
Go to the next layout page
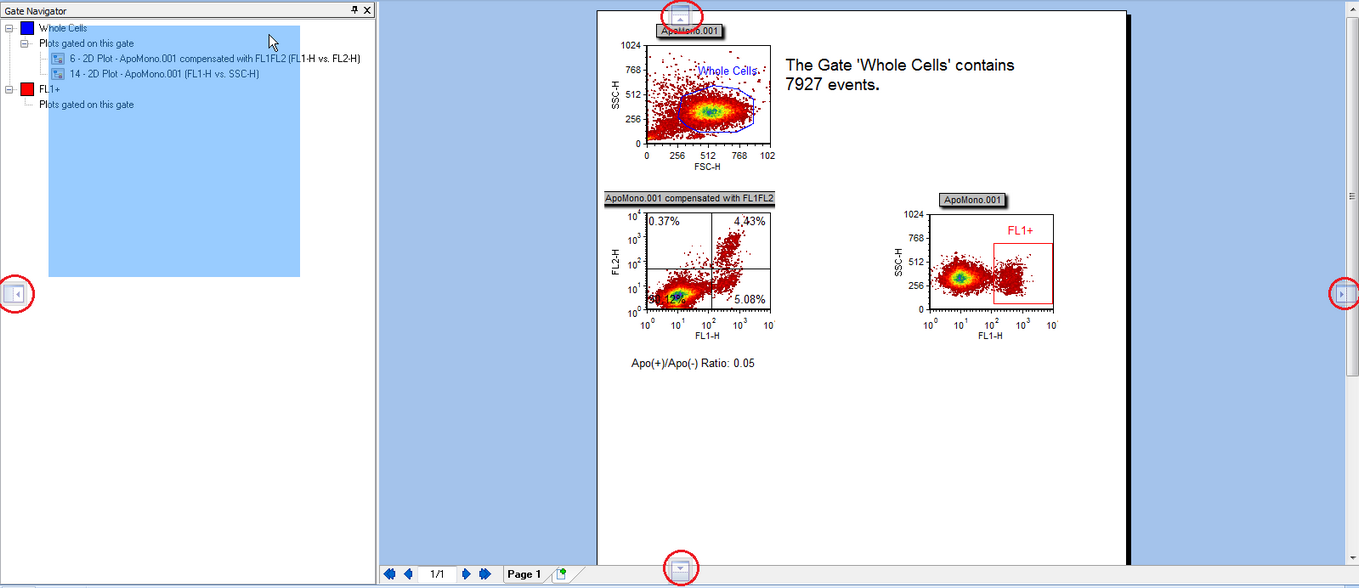click(x=466, y=574)
